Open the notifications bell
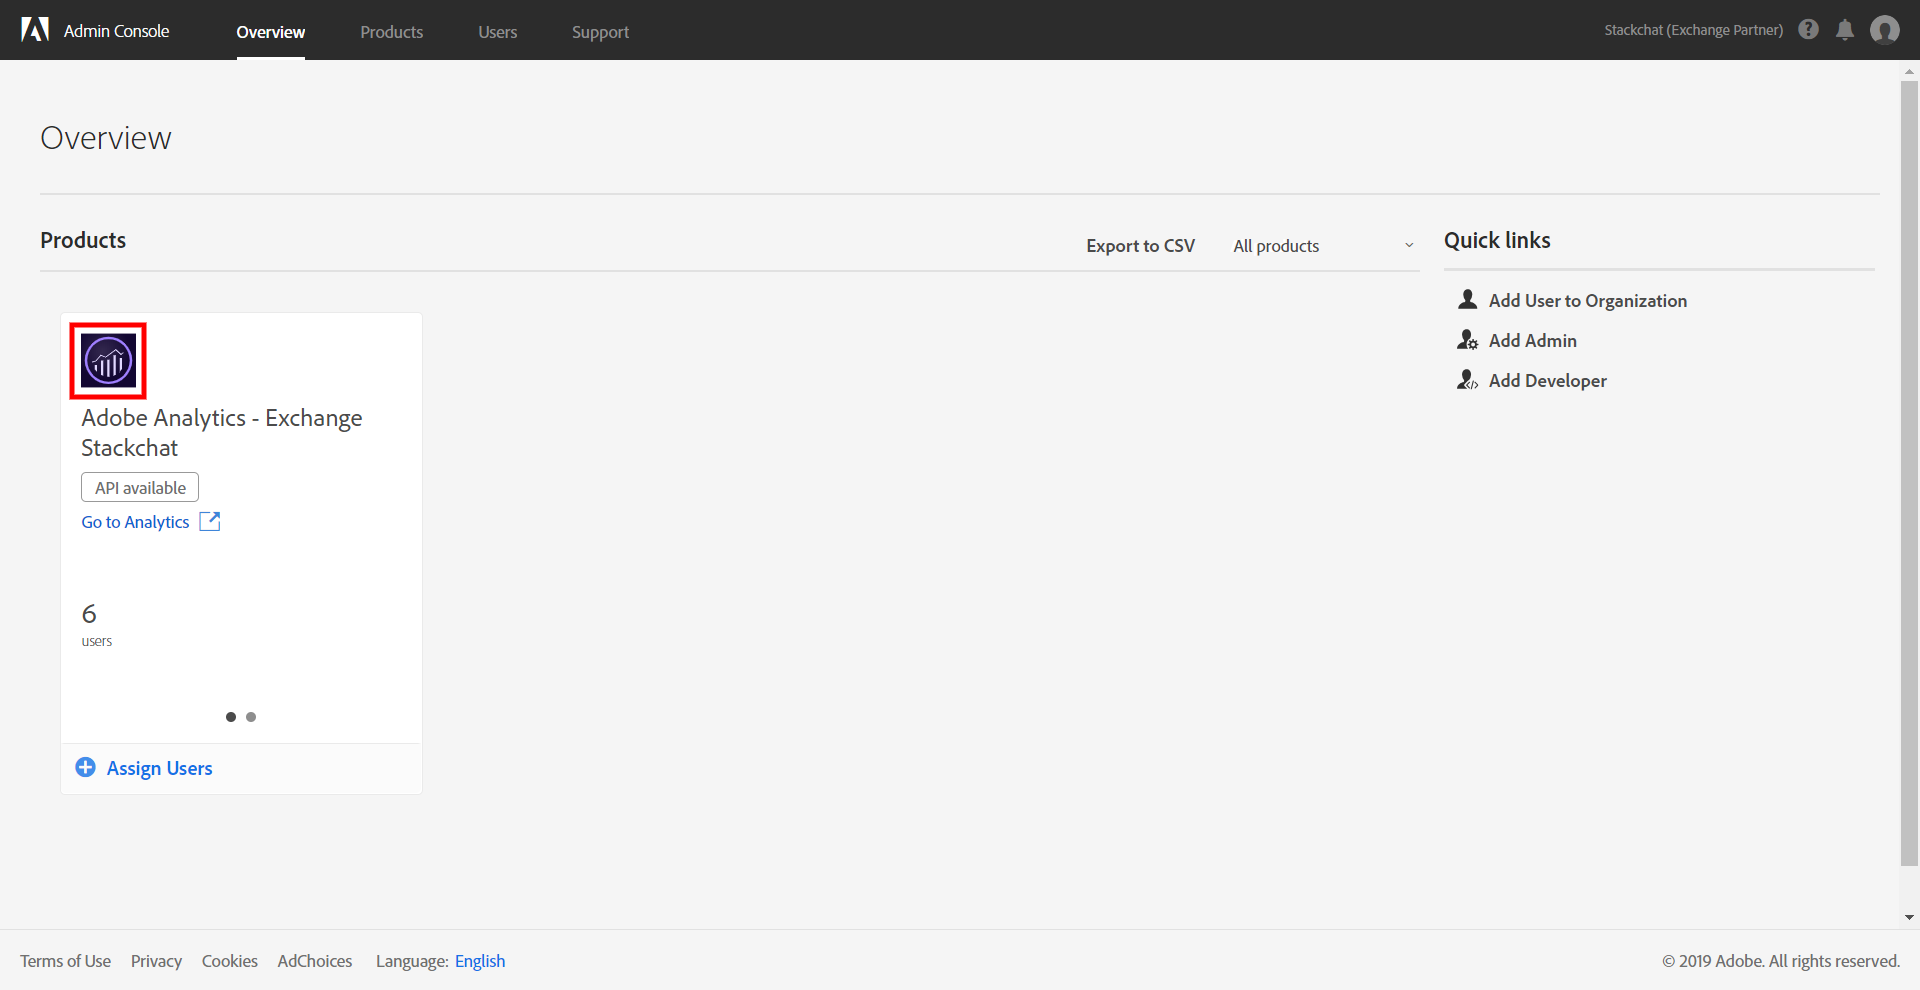 [x=1845, y=30]
